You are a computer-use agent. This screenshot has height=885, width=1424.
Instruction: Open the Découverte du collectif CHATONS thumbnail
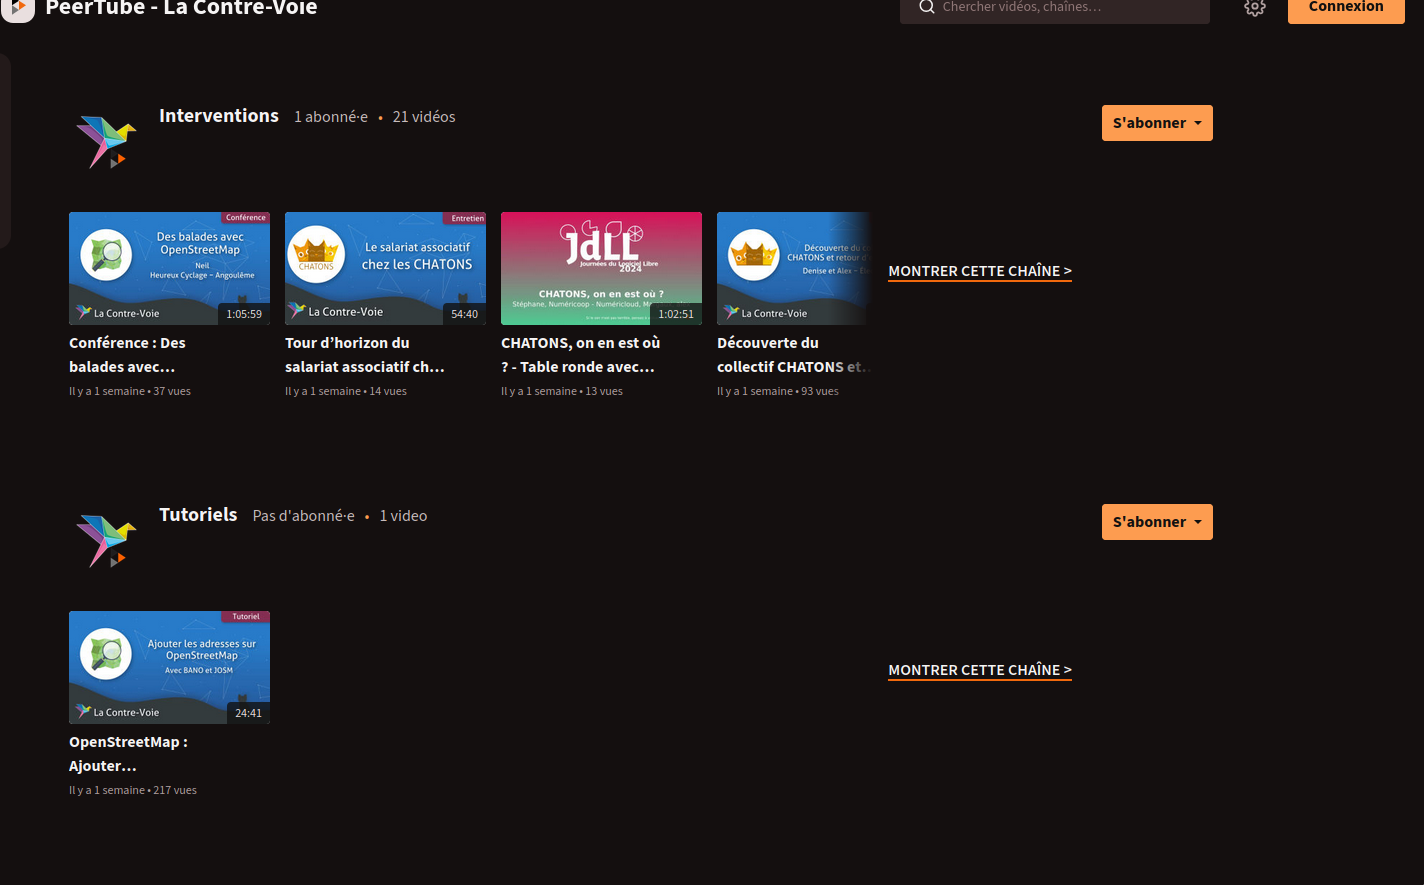(x=793, y=268)
